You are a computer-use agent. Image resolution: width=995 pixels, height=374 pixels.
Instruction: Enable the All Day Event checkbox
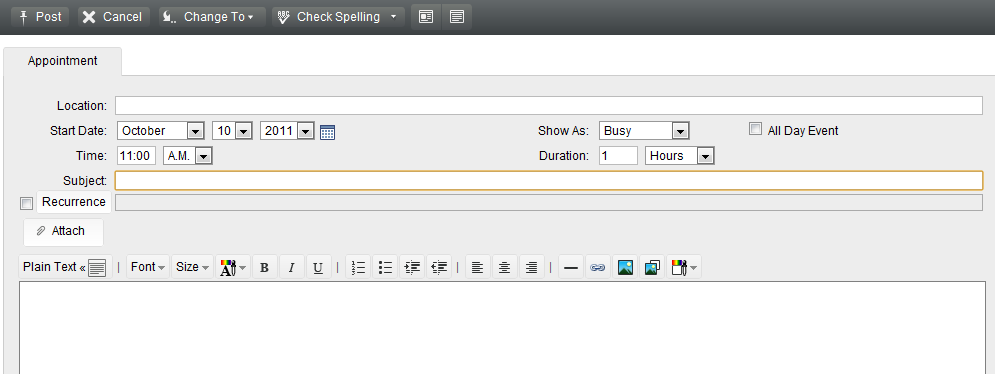pos(755,130)
